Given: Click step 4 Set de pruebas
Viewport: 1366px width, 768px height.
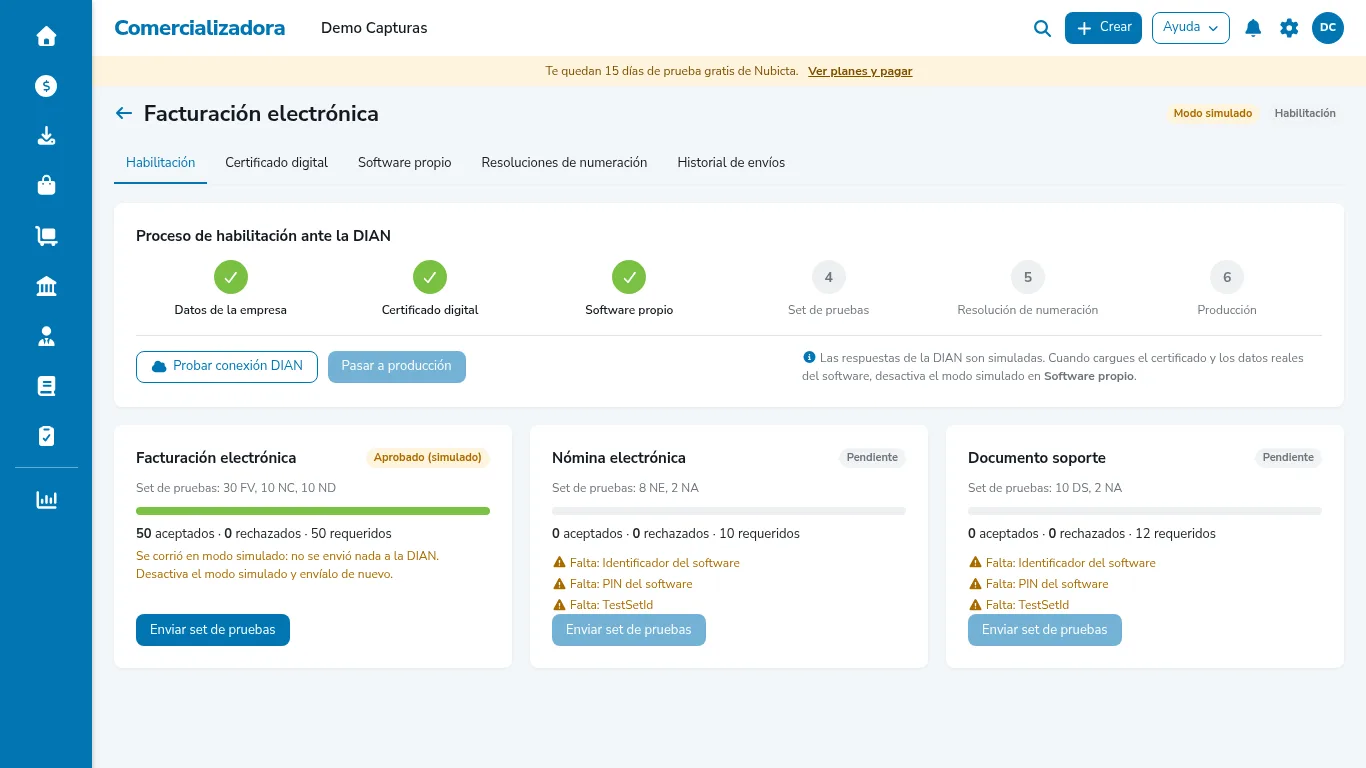Looking at the screenshot, I should click(x=828, y=288).
